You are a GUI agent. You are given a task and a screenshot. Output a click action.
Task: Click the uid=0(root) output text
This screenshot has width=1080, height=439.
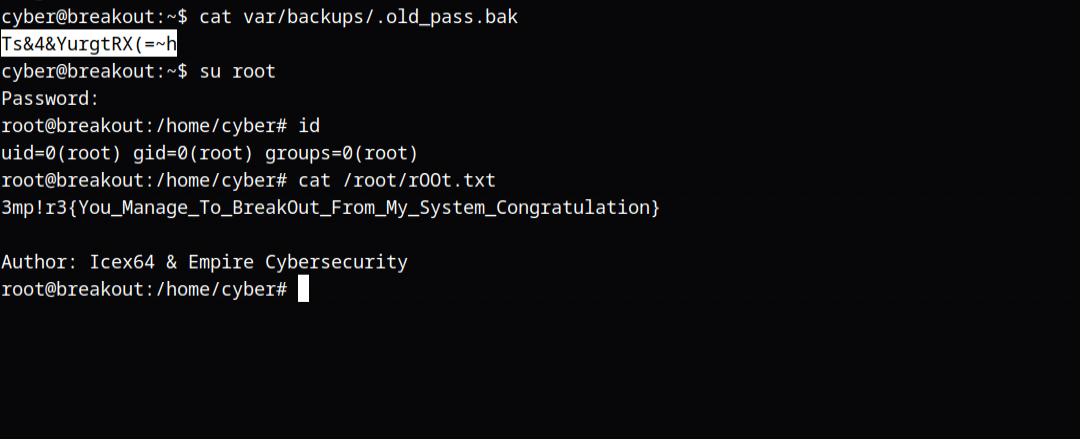(x=61, y=153)
